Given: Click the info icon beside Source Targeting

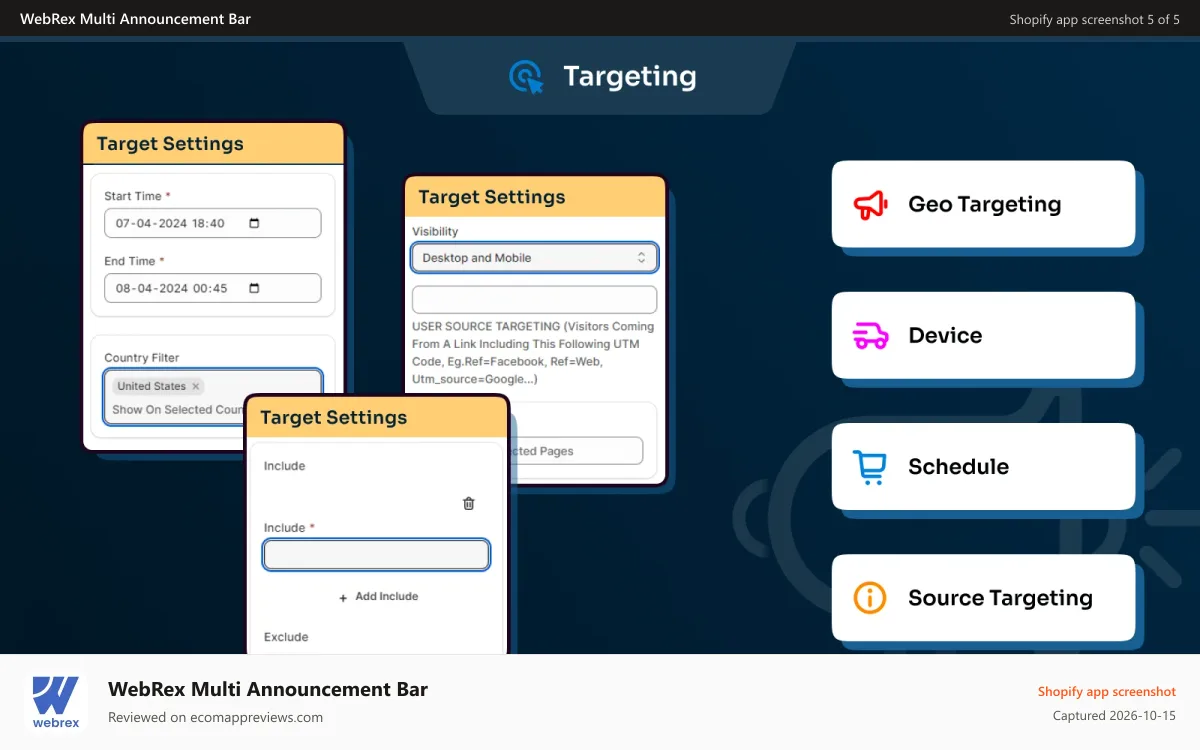Looking at the screenshot, I should click(870, 598).
